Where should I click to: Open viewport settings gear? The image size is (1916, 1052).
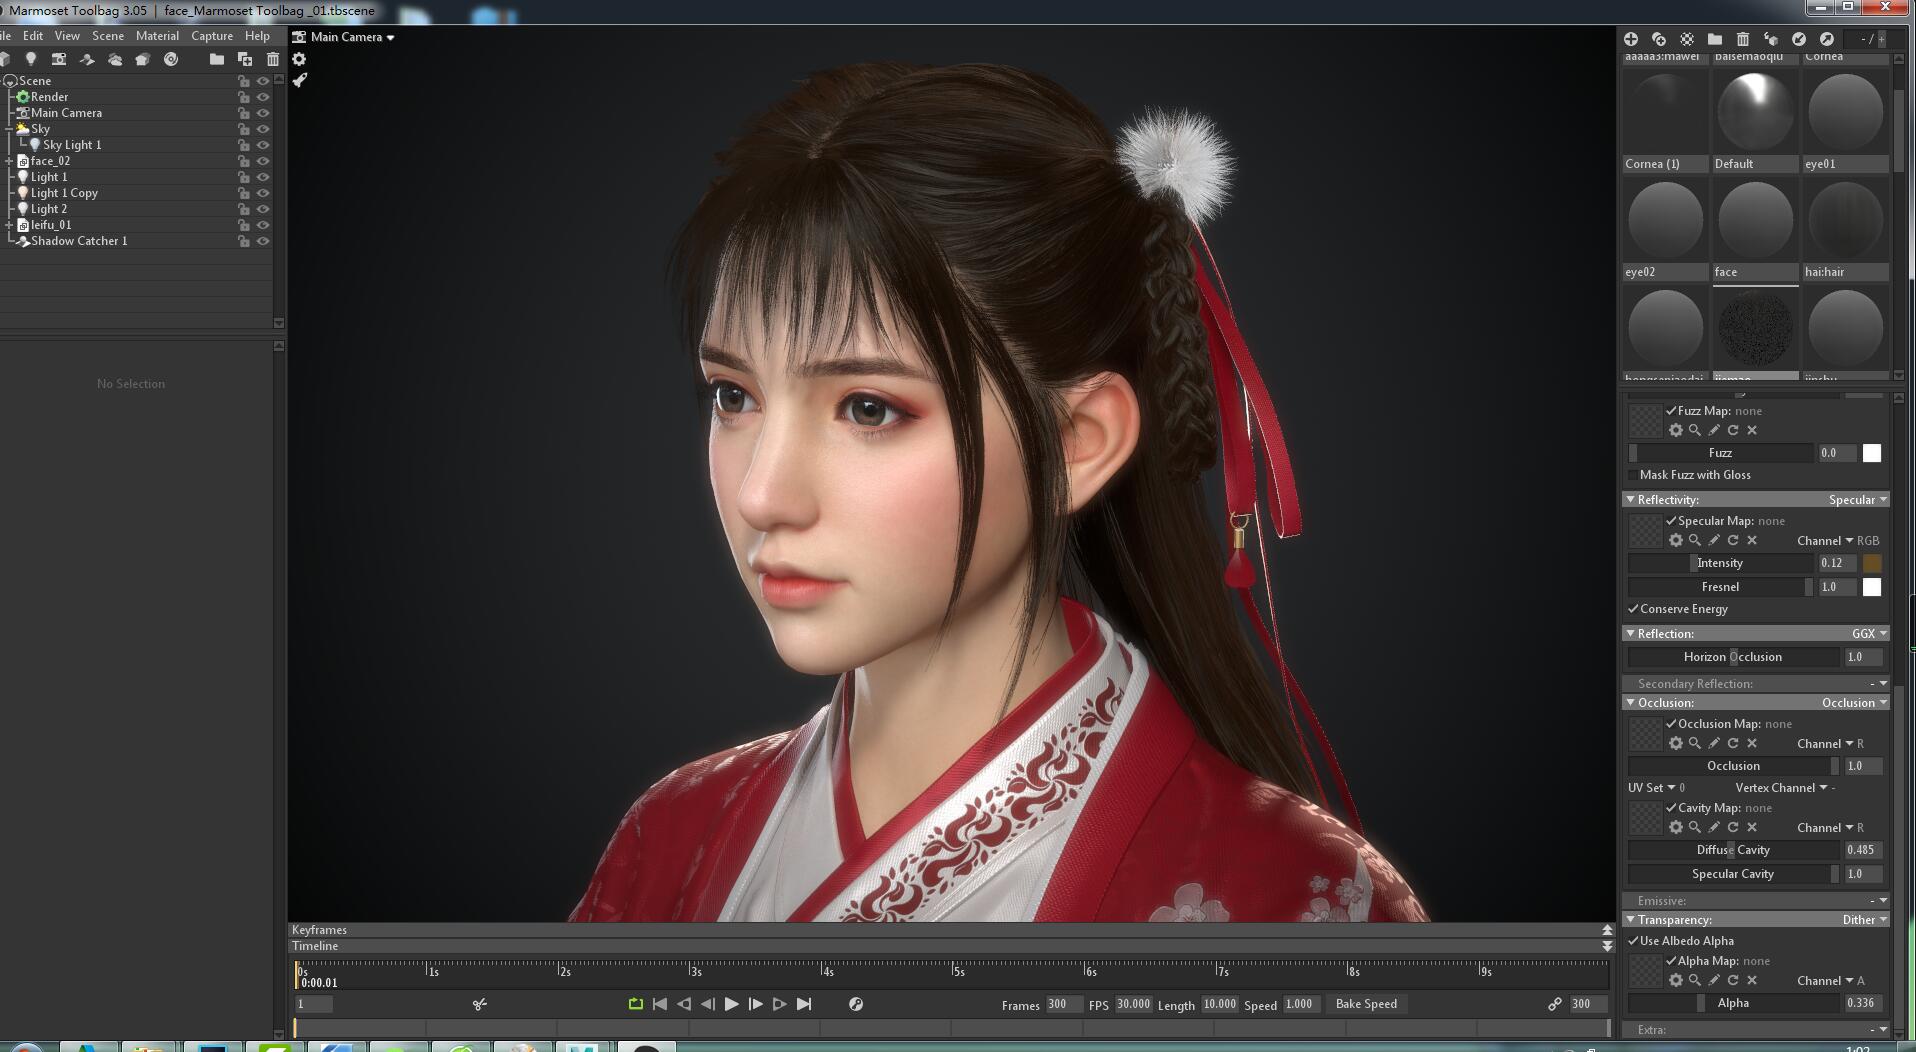pos(299,59)
